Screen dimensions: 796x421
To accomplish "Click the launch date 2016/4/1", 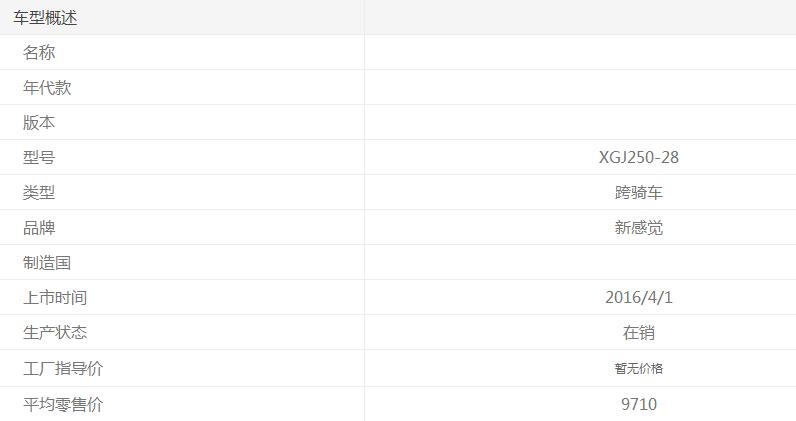I will (x=638, y=298).
